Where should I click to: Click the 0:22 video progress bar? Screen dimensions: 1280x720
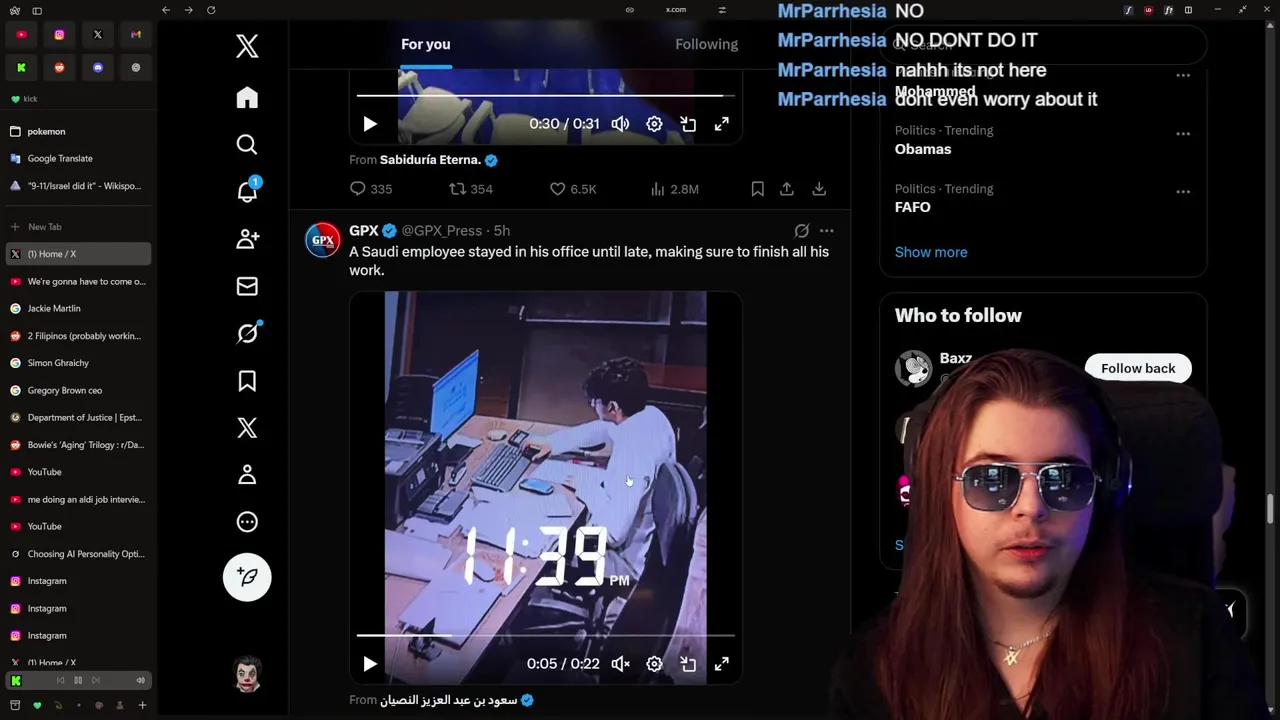[x=546, y=636]
